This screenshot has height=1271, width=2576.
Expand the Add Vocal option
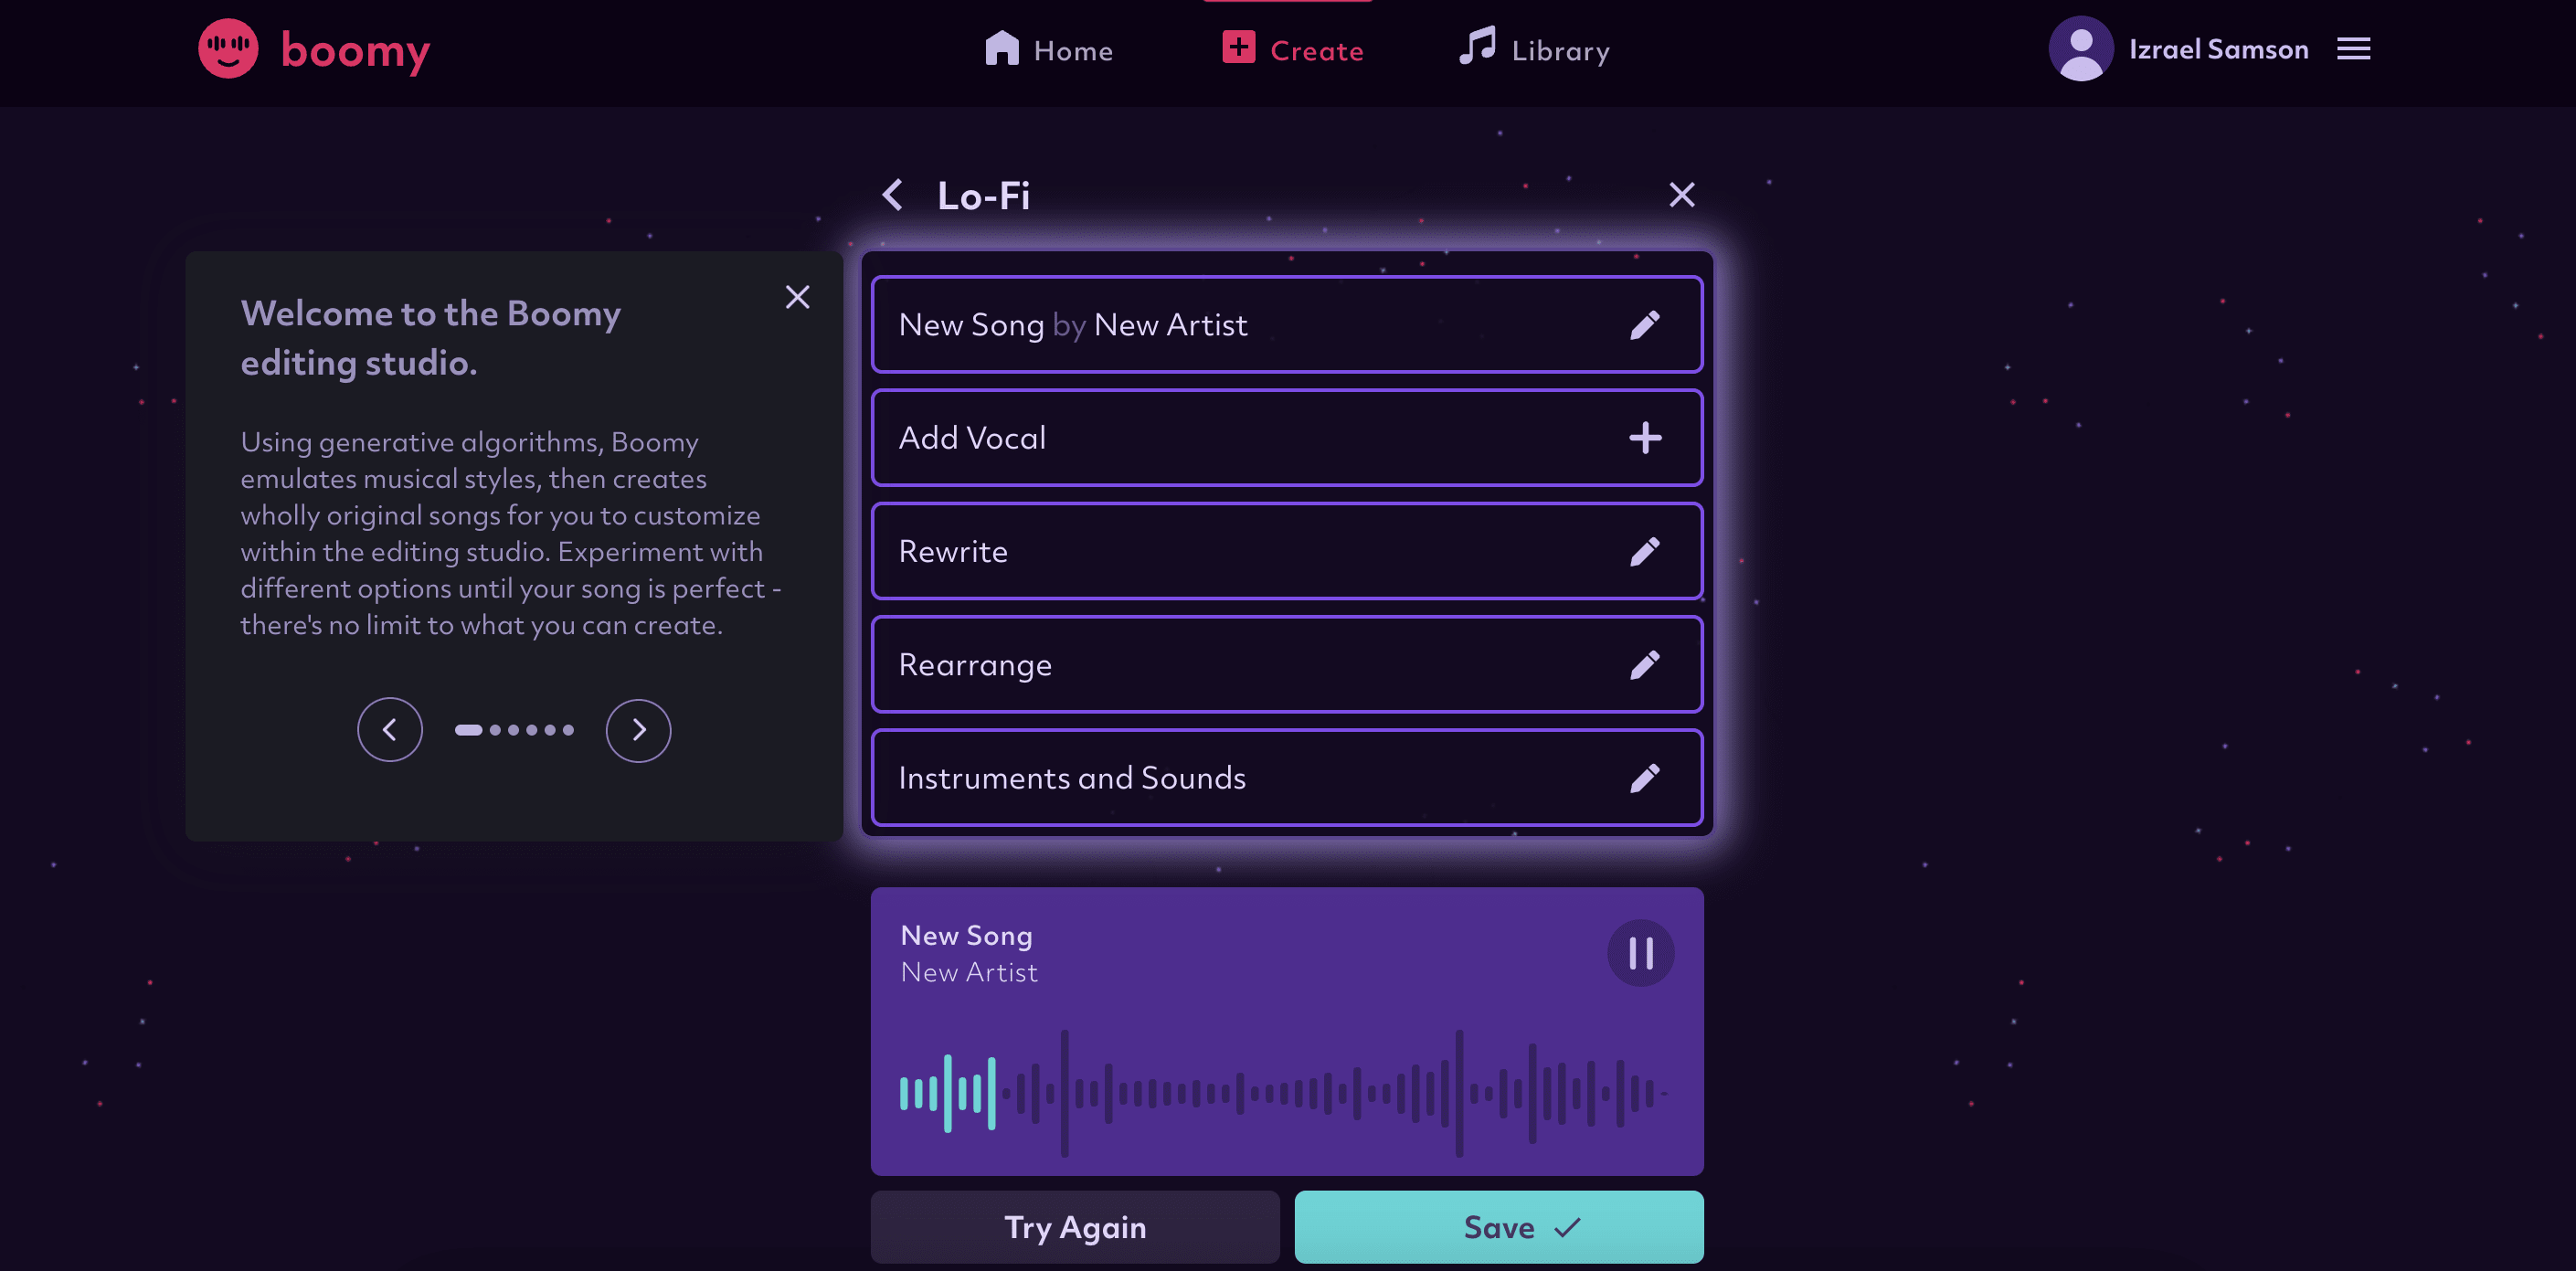point(1645,437)
